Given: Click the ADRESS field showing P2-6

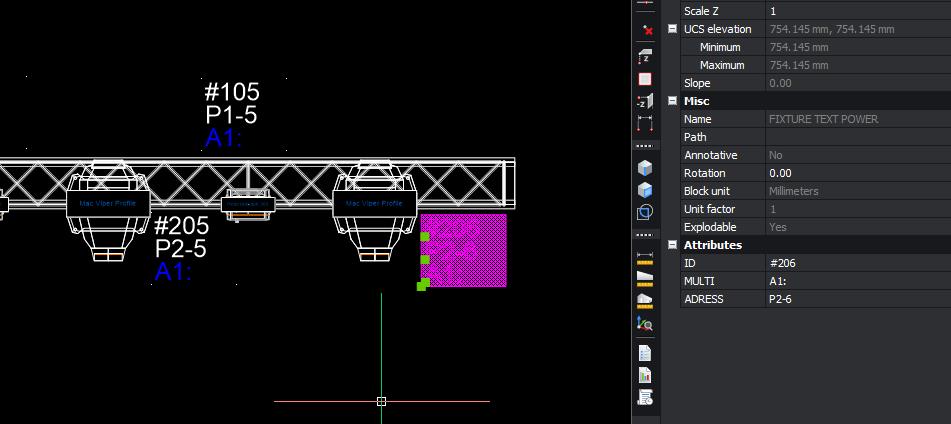Looking at the screenshot, I should [x=856, y=299].
